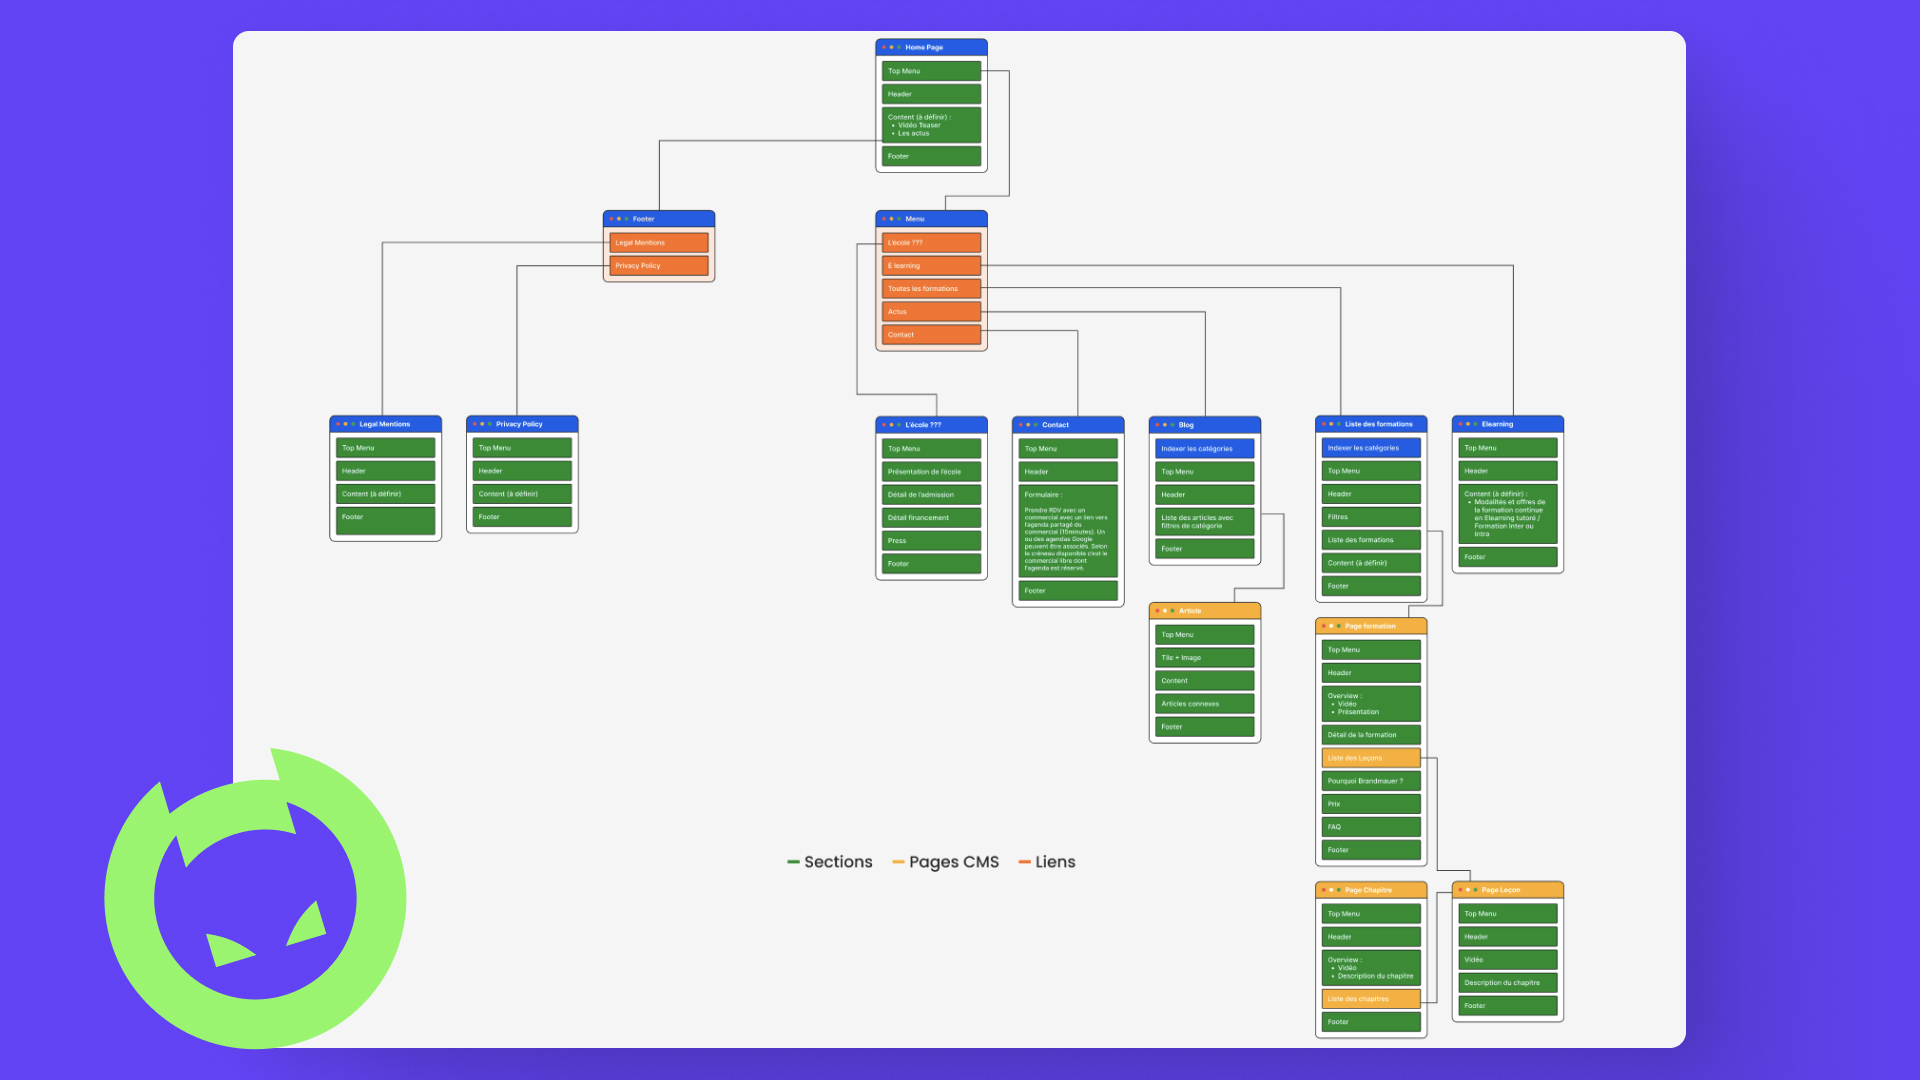Click 'Liste des chapitres' yellow block
Screen dimensions: 1920x1080
[1370, 999]
